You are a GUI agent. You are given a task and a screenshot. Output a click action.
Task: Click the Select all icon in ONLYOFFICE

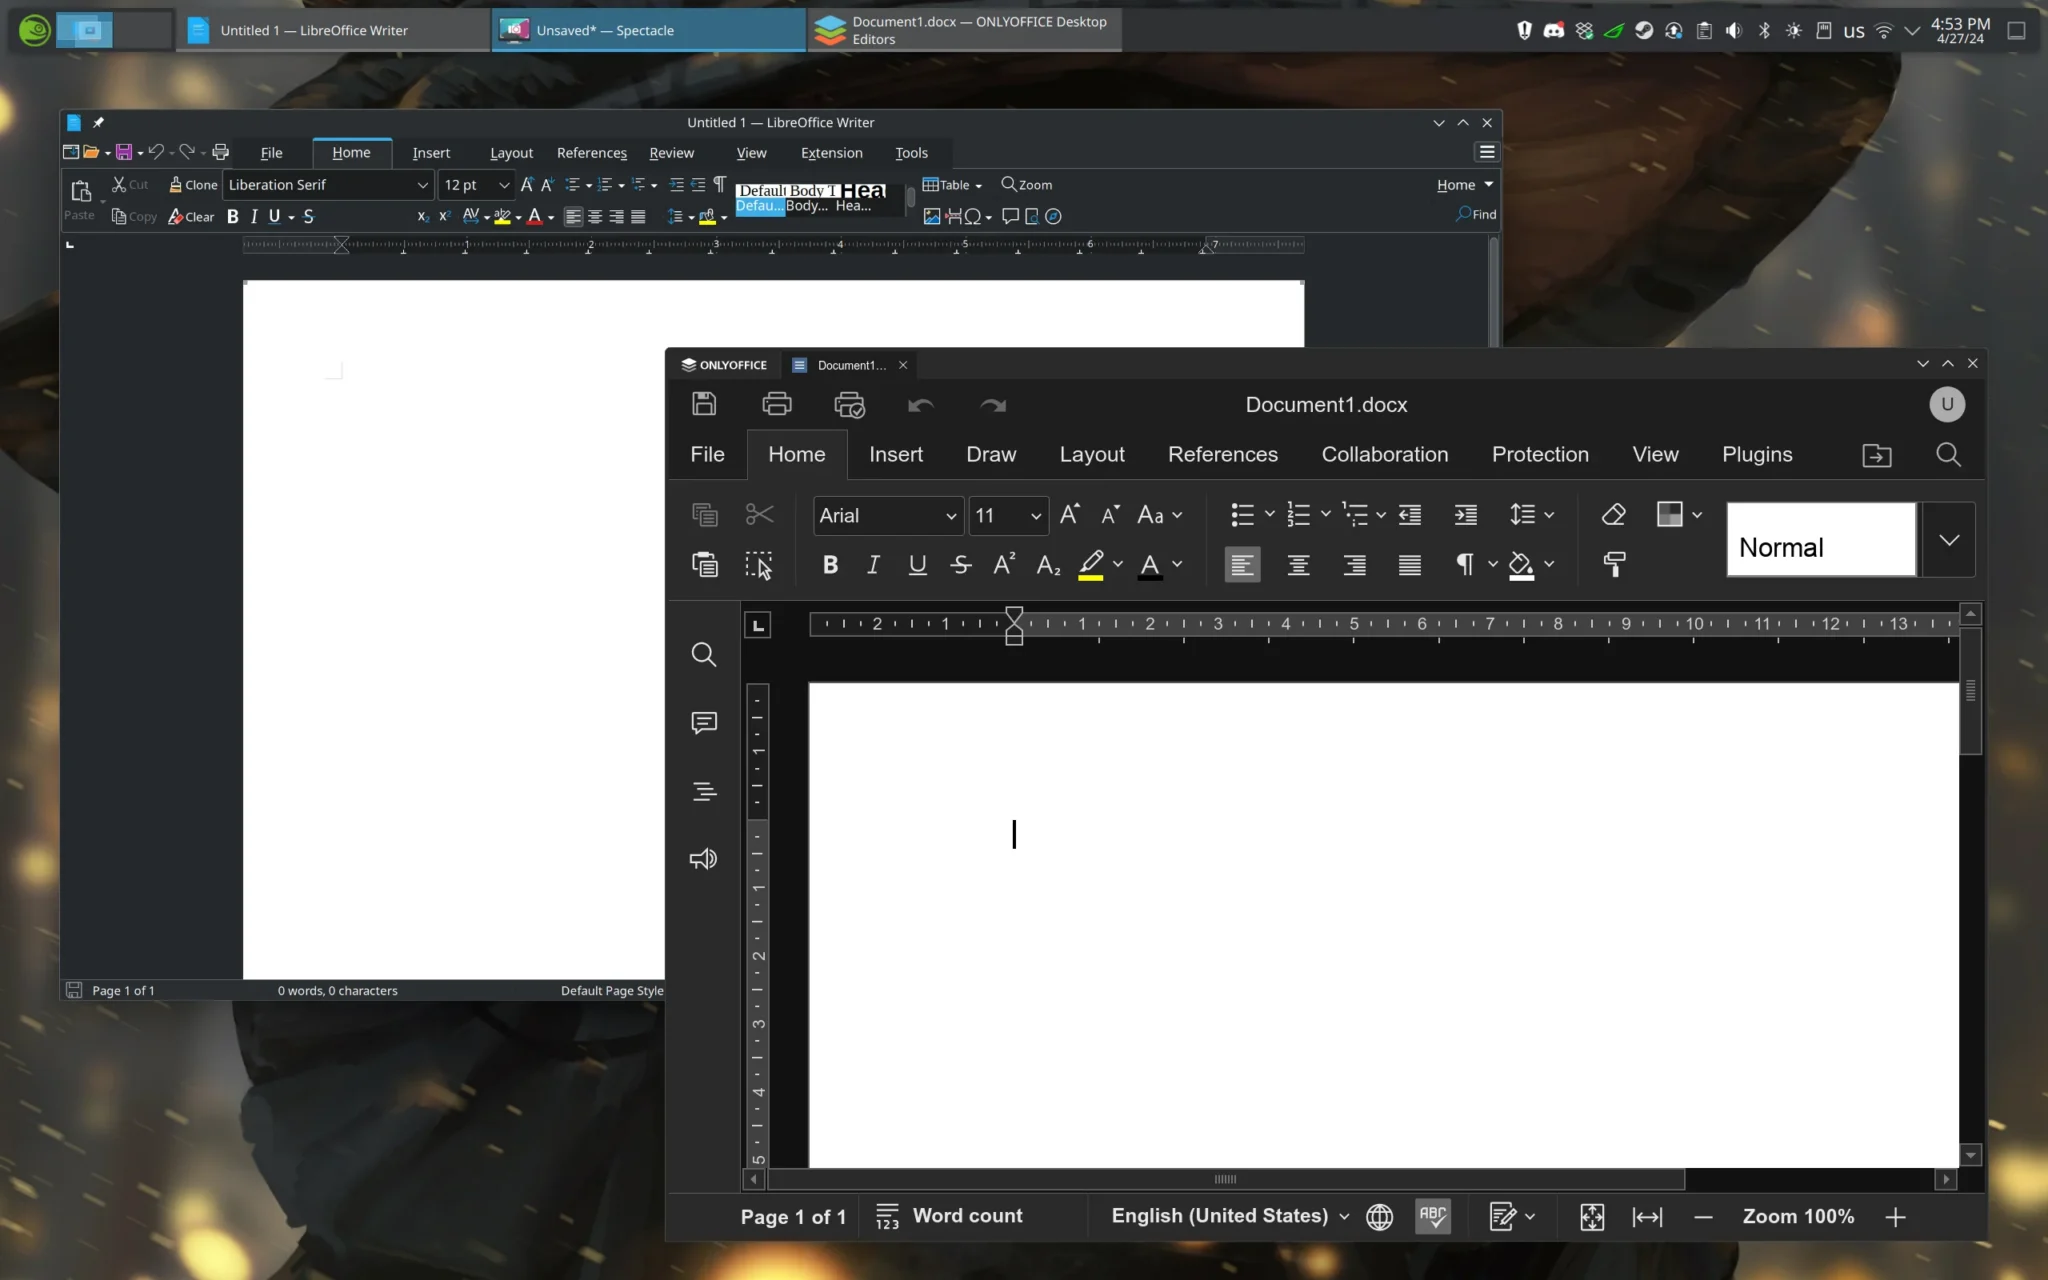(759, 565)
